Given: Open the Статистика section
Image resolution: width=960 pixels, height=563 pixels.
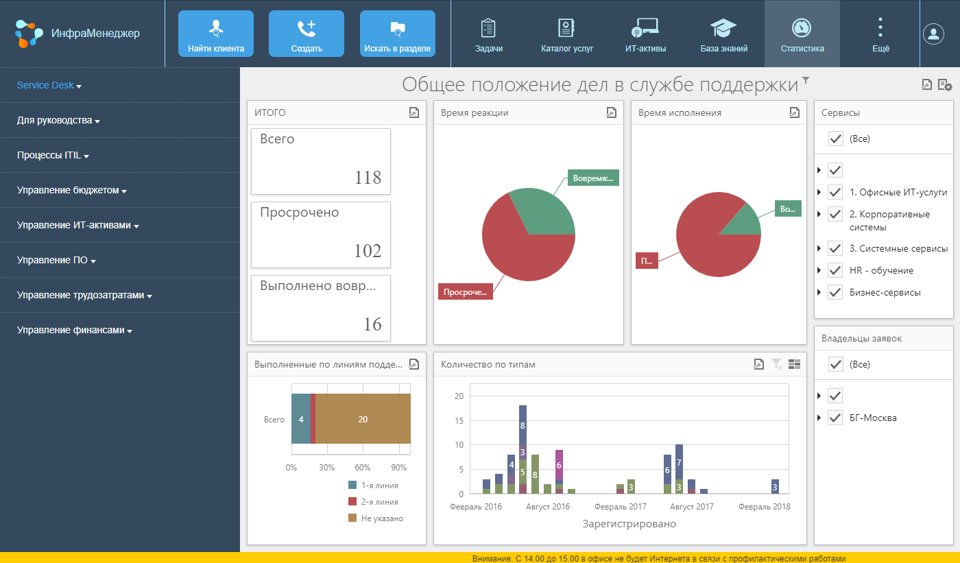Looking at the screenshot, I should pos(802,34).
